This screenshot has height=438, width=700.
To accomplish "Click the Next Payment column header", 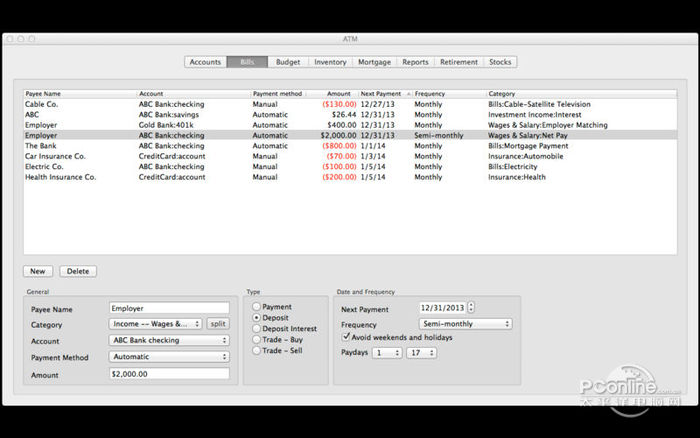I will coord(385,94).
